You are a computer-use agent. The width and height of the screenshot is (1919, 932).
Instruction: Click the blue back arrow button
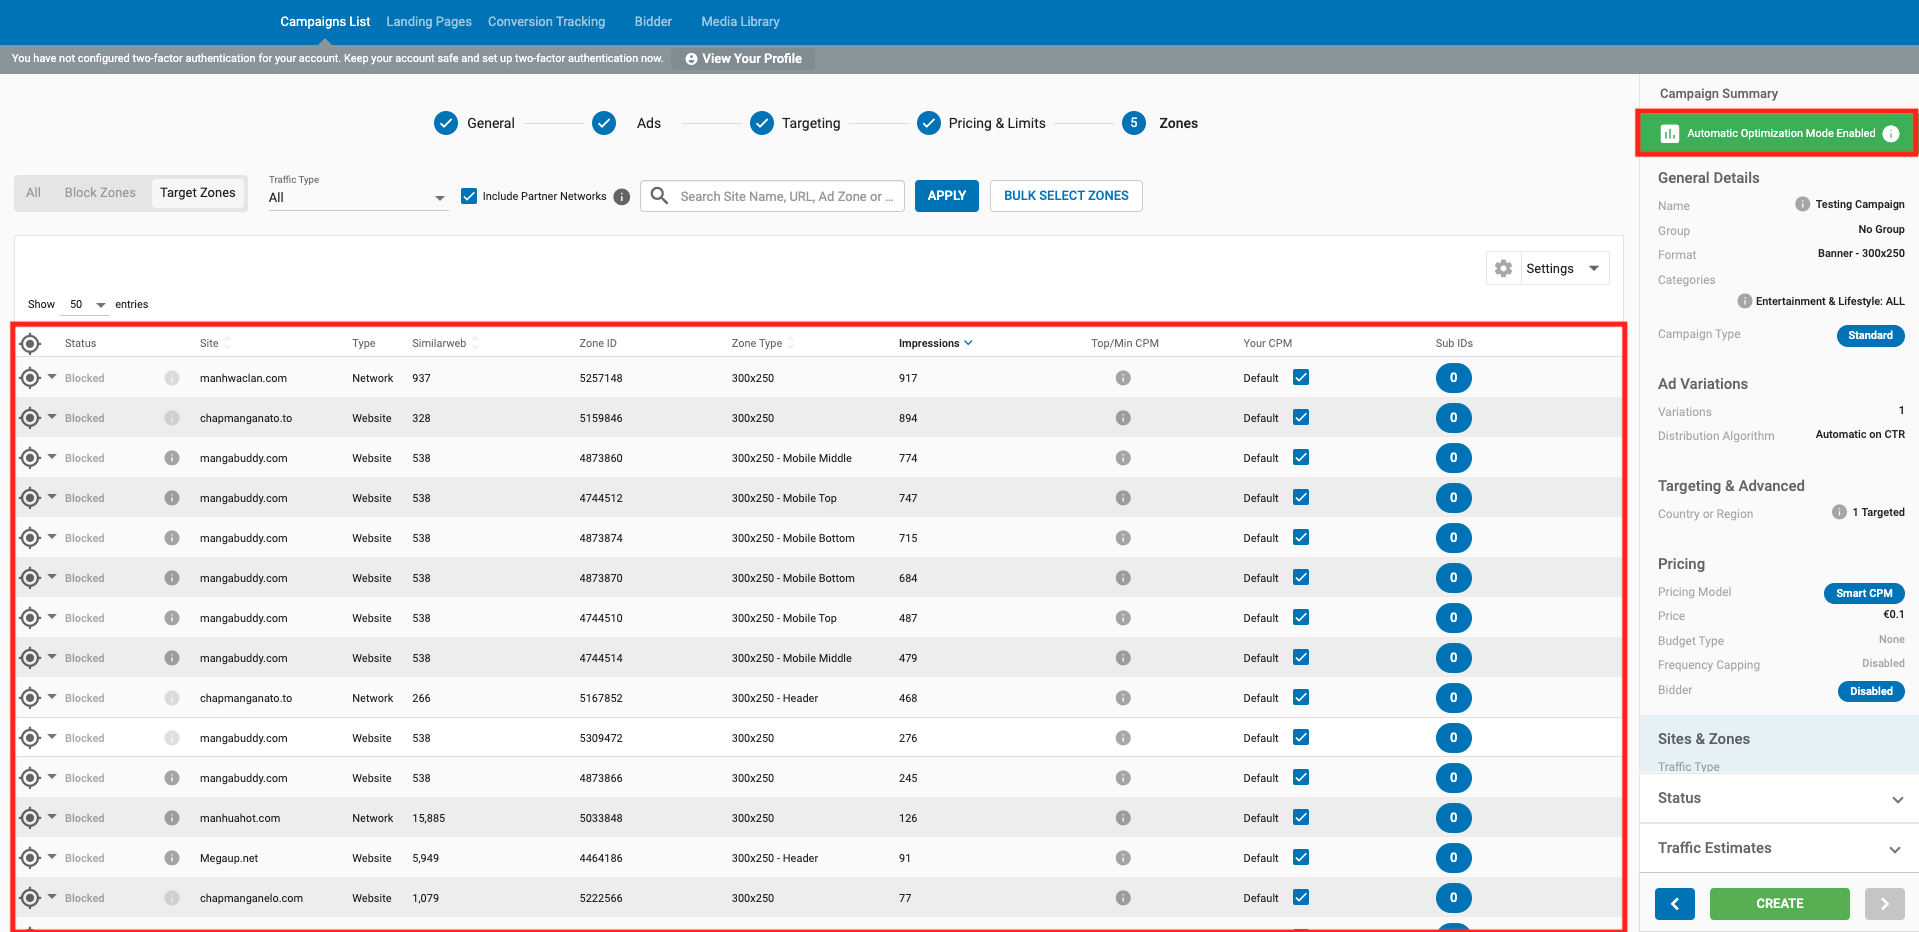(1674, 903)
